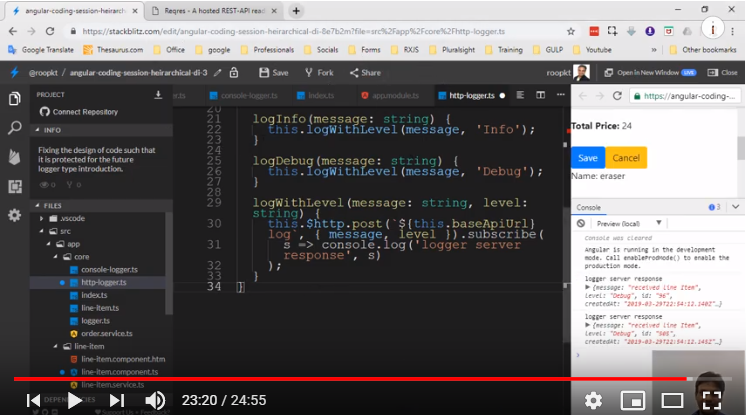Collapse the src folder in the file tree
The height and width of the screenshot is (415, 747).
(63, 230)
